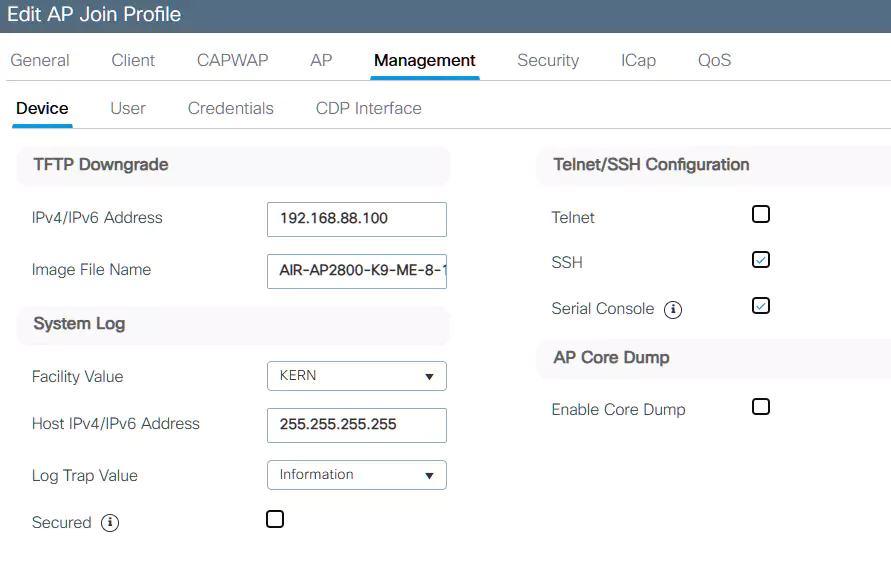The width and height of the screenshot is (891, 576).
Task: Enable the Telnet checkbox
Action: click(x=761, y=214)
